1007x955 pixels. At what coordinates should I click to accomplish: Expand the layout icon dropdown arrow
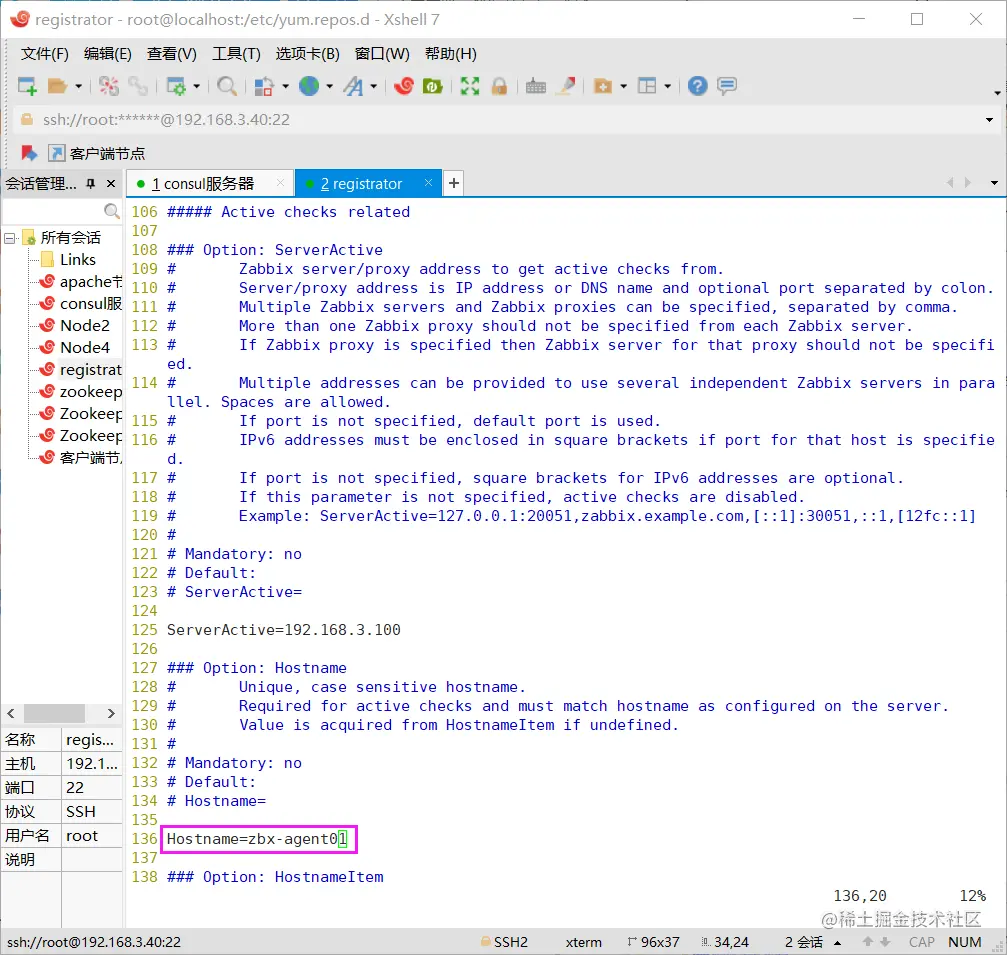pyautogui.click(x=667, y=86)
